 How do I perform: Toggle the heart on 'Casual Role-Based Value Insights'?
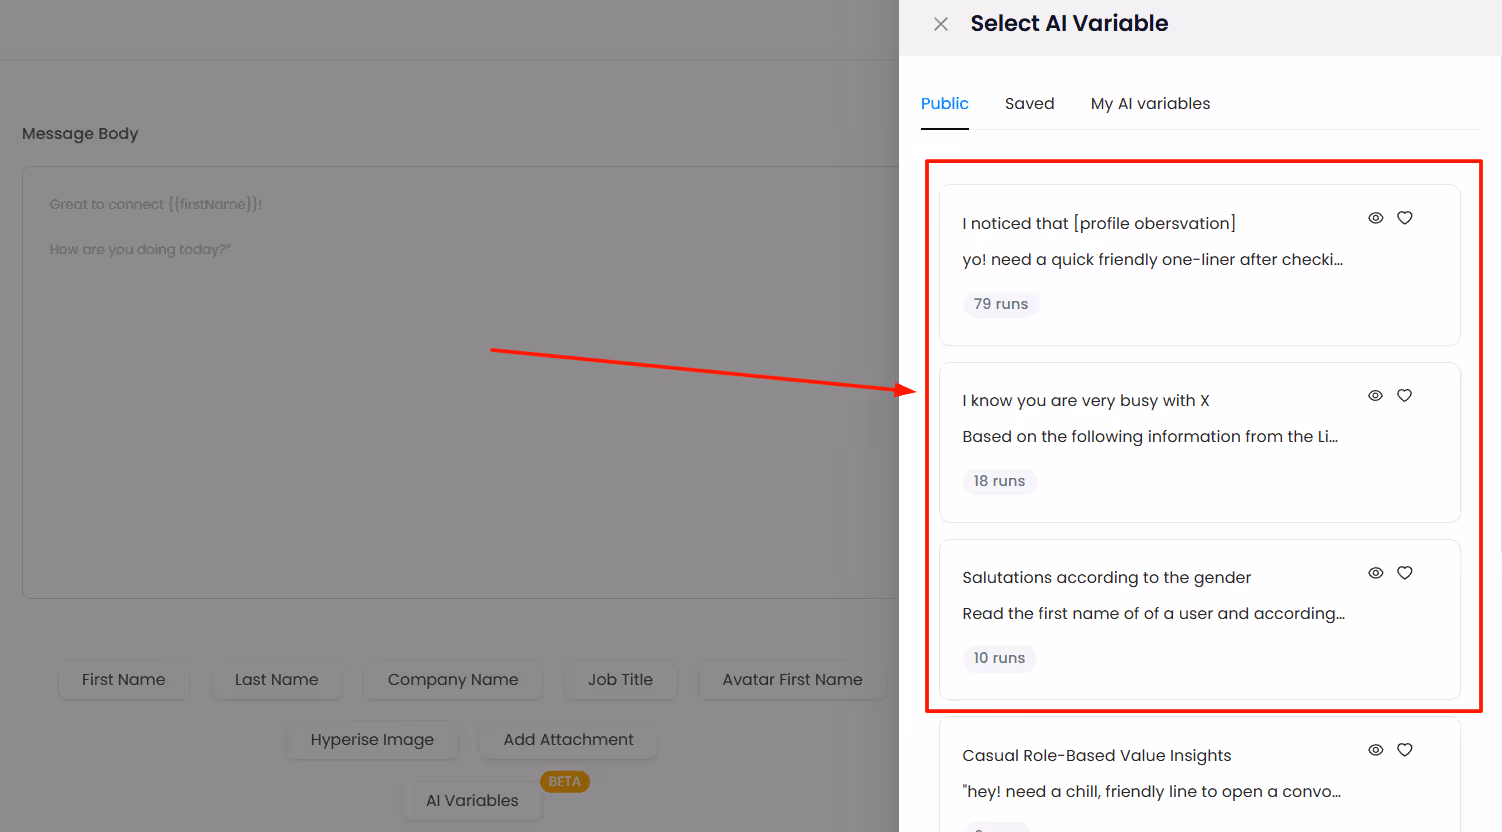[x=1404, y=749]
